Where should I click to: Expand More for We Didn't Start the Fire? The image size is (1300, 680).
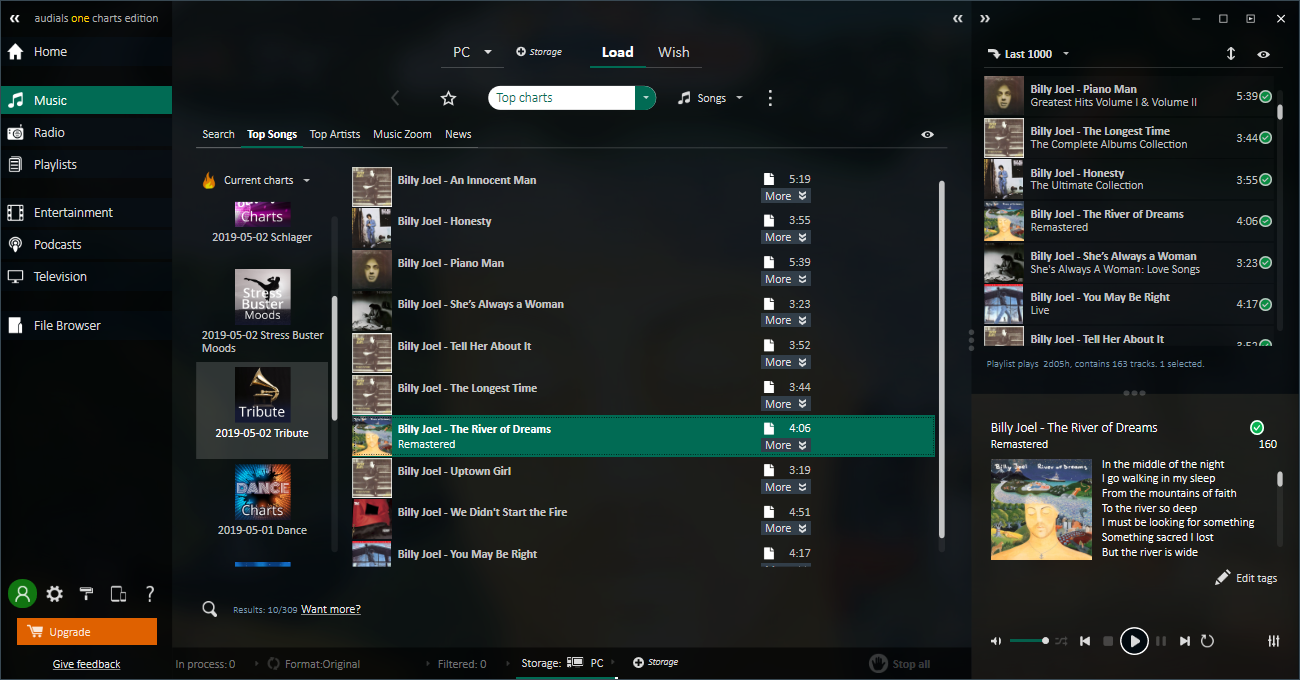point(786,528)
